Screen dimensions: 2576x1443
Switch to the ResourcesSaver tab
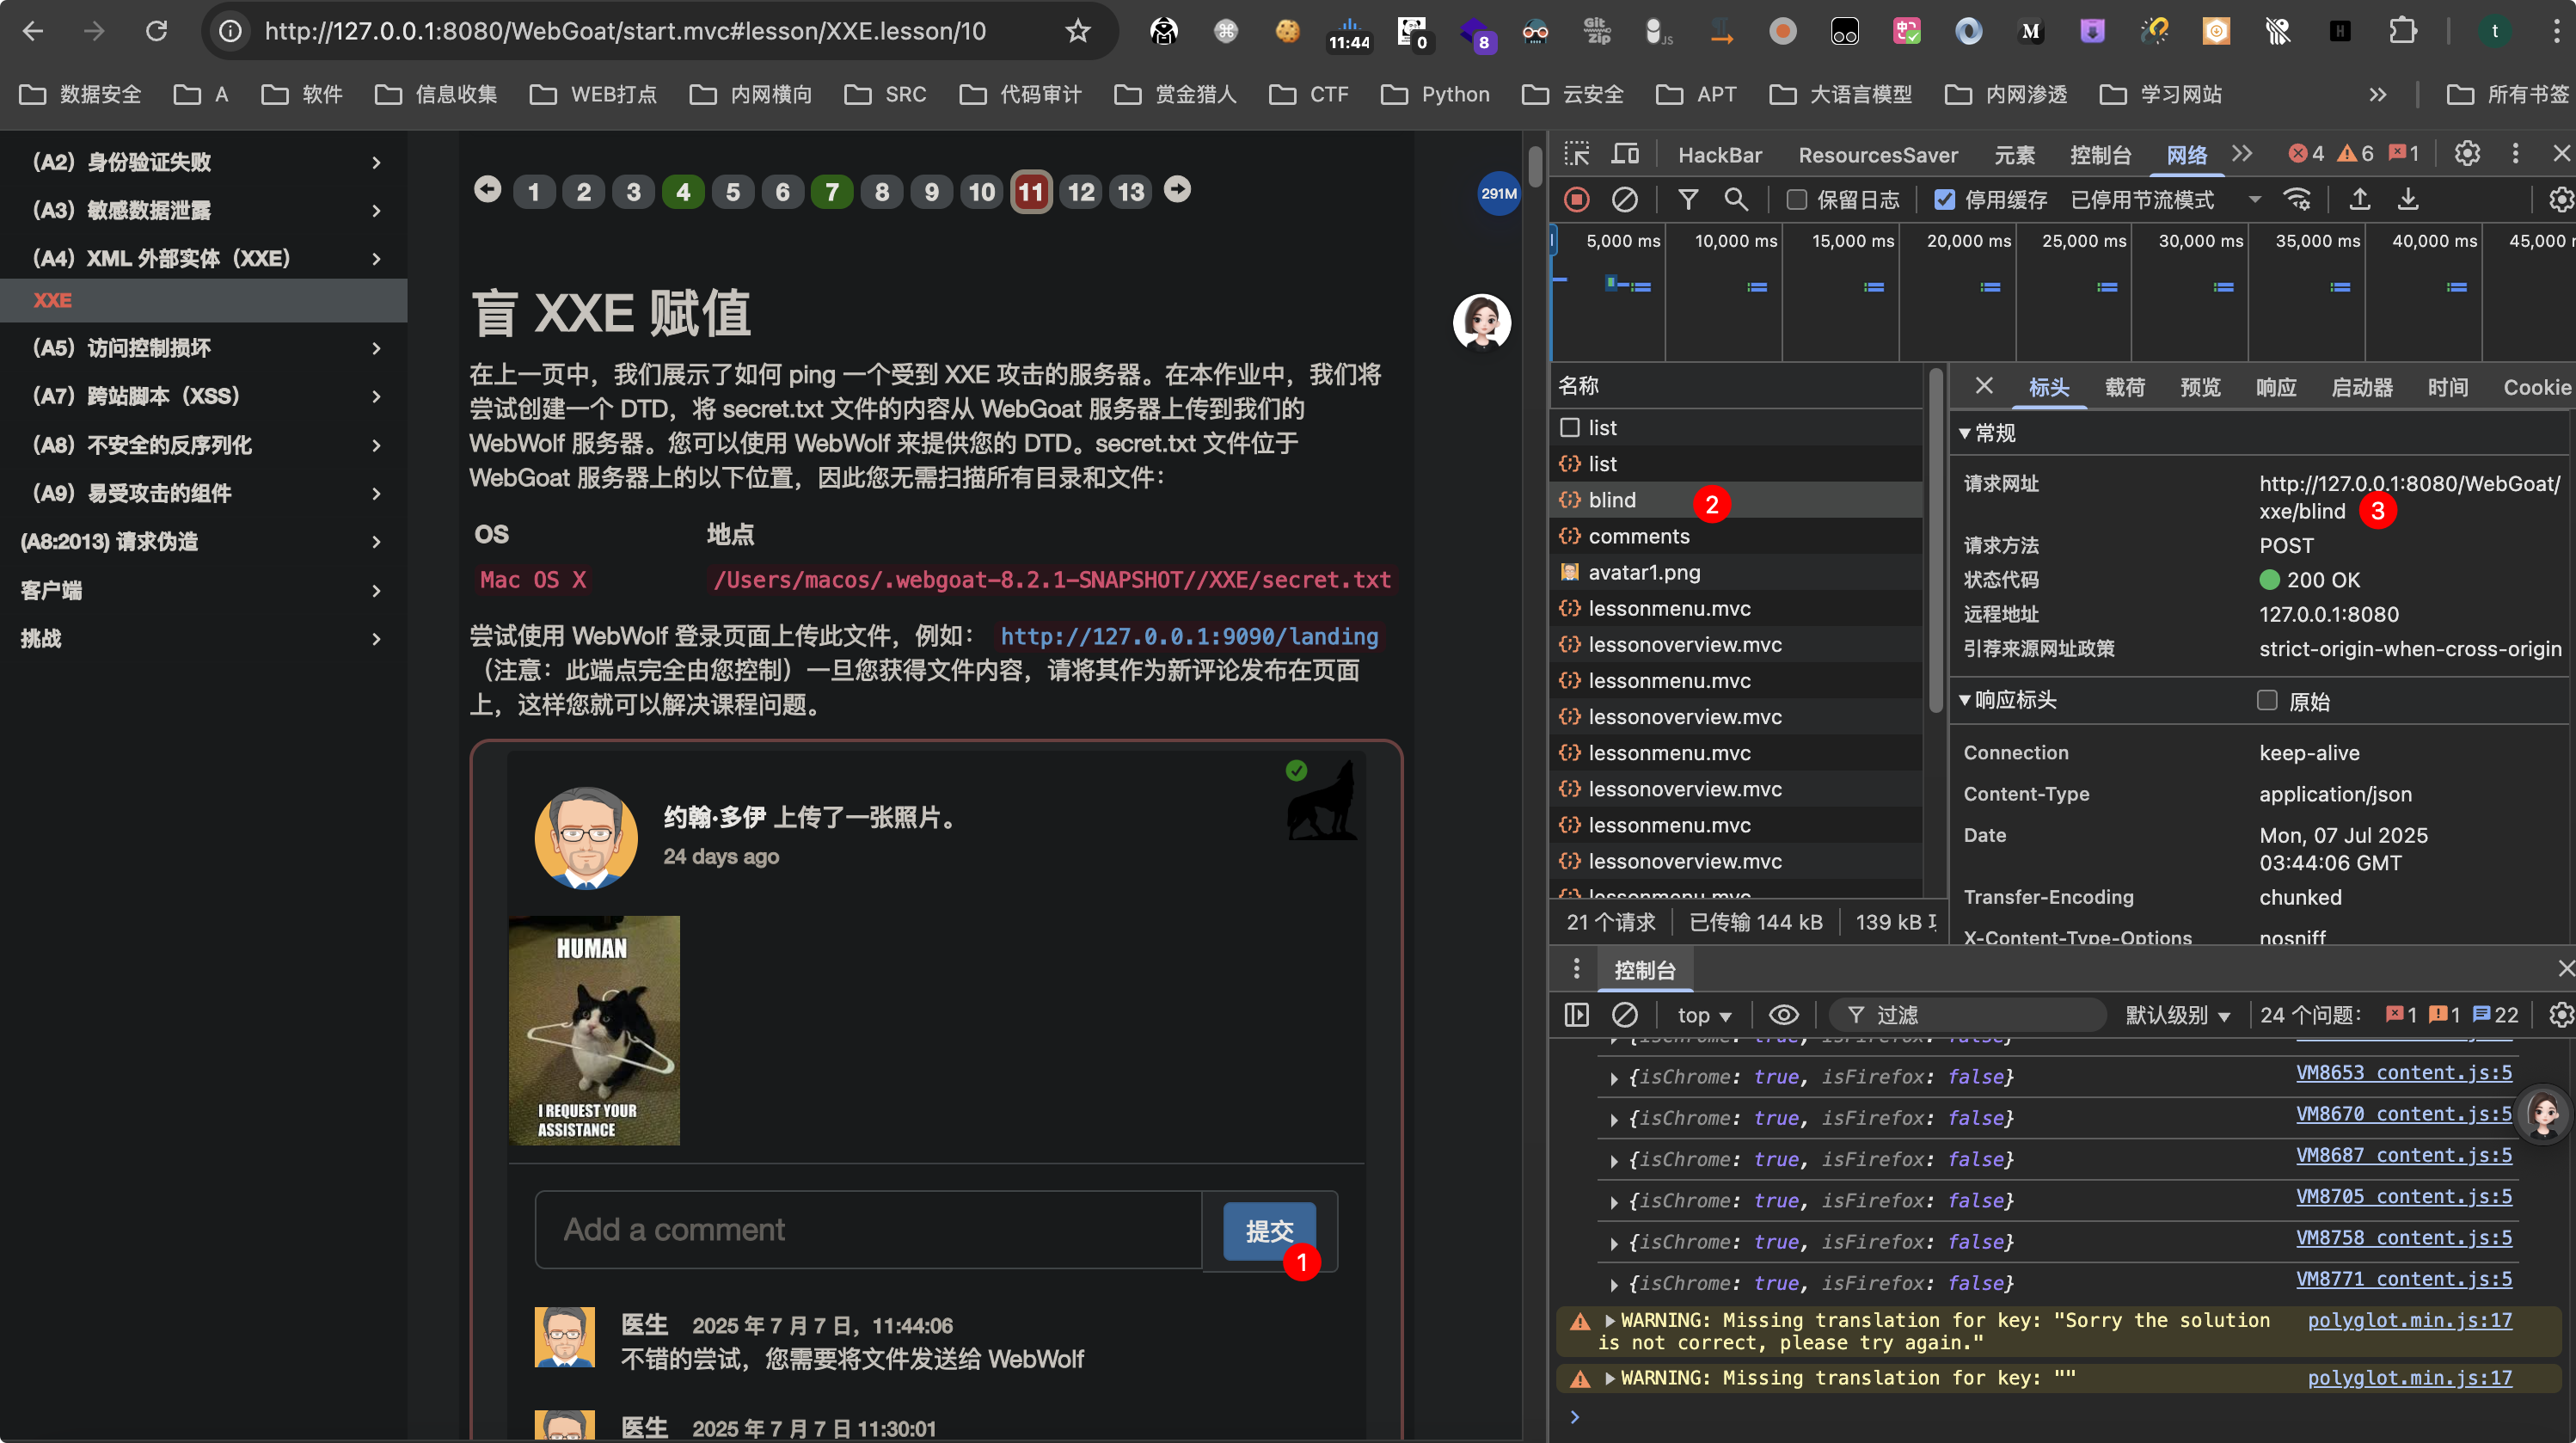tap(1878, 155)
